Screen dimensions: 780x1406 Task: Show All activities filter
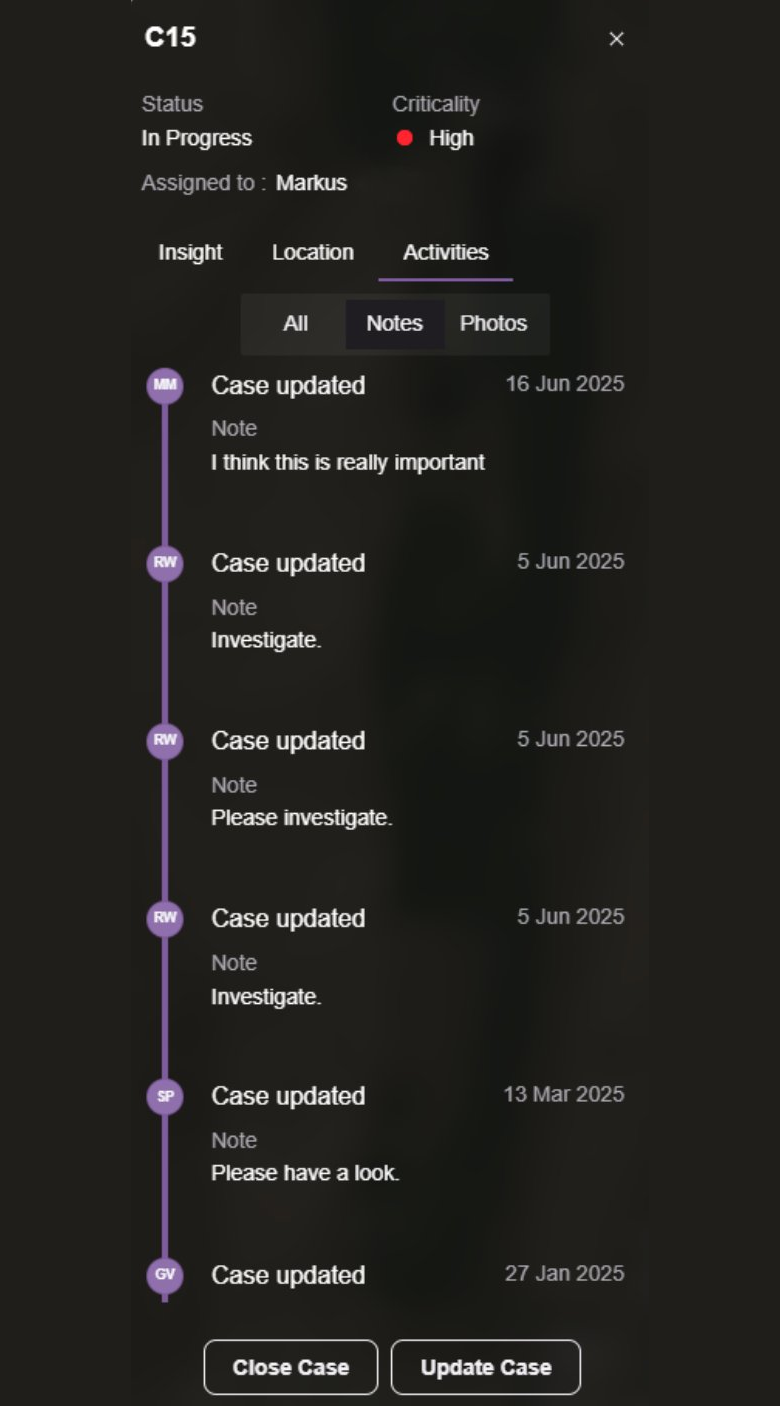295,323
